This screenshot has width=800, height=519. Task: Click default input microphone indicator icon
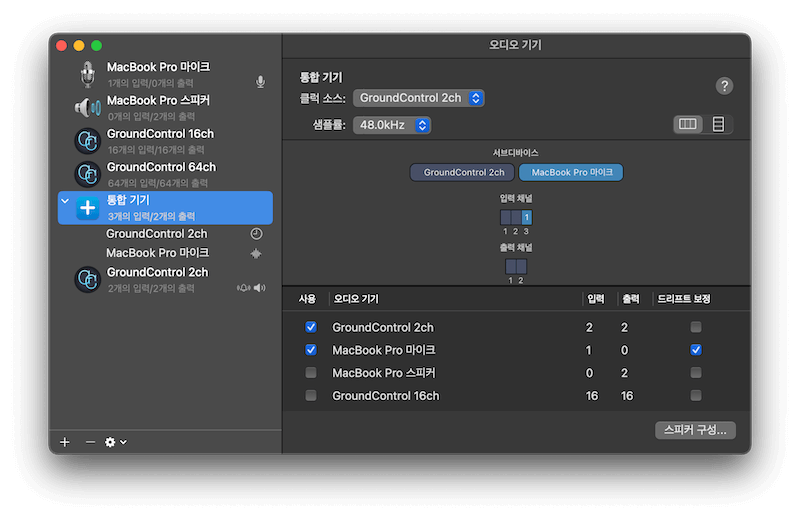pyautogui.click(x=260, y=82)
